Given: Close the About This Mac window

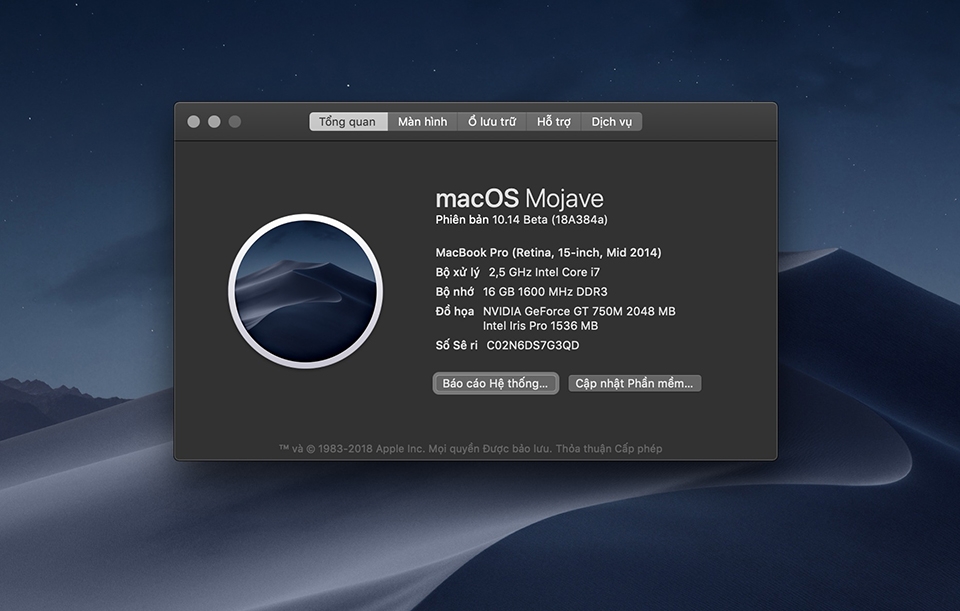Looking at the screenshot, I should (x=193, y=122).
